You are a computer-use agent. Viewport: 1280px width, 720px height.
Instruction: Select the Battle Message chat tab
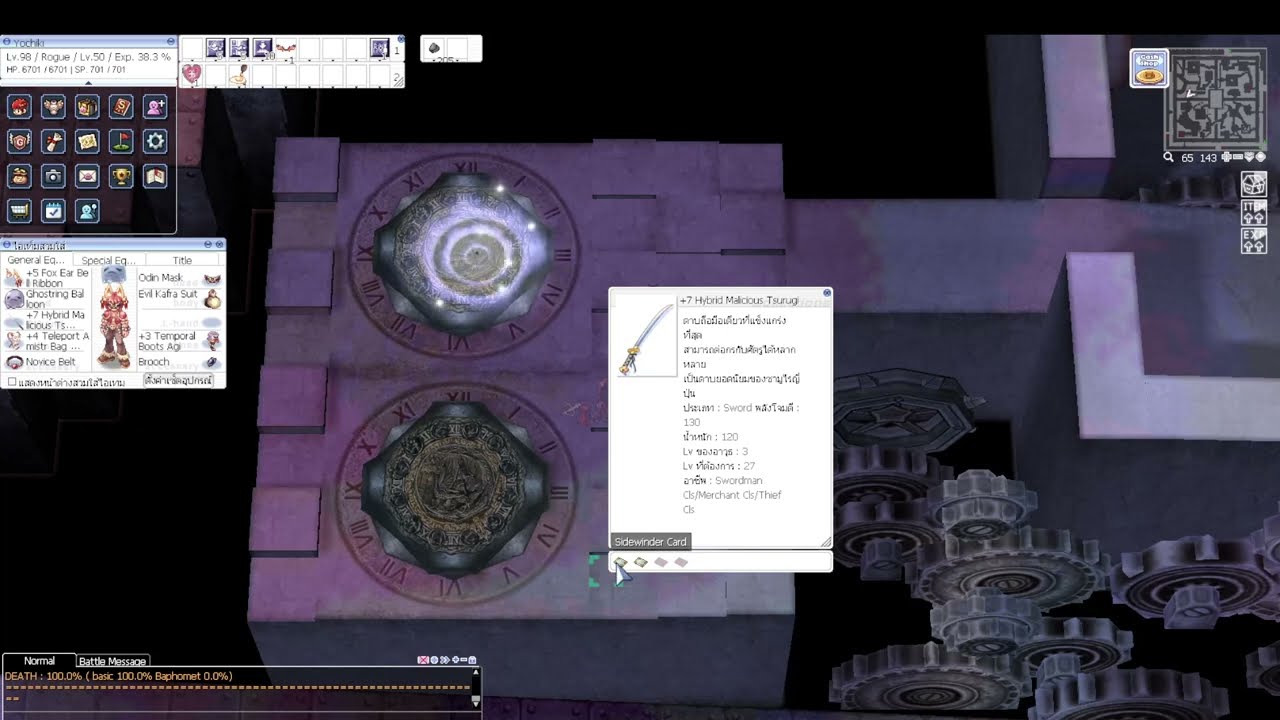(113, 661)
